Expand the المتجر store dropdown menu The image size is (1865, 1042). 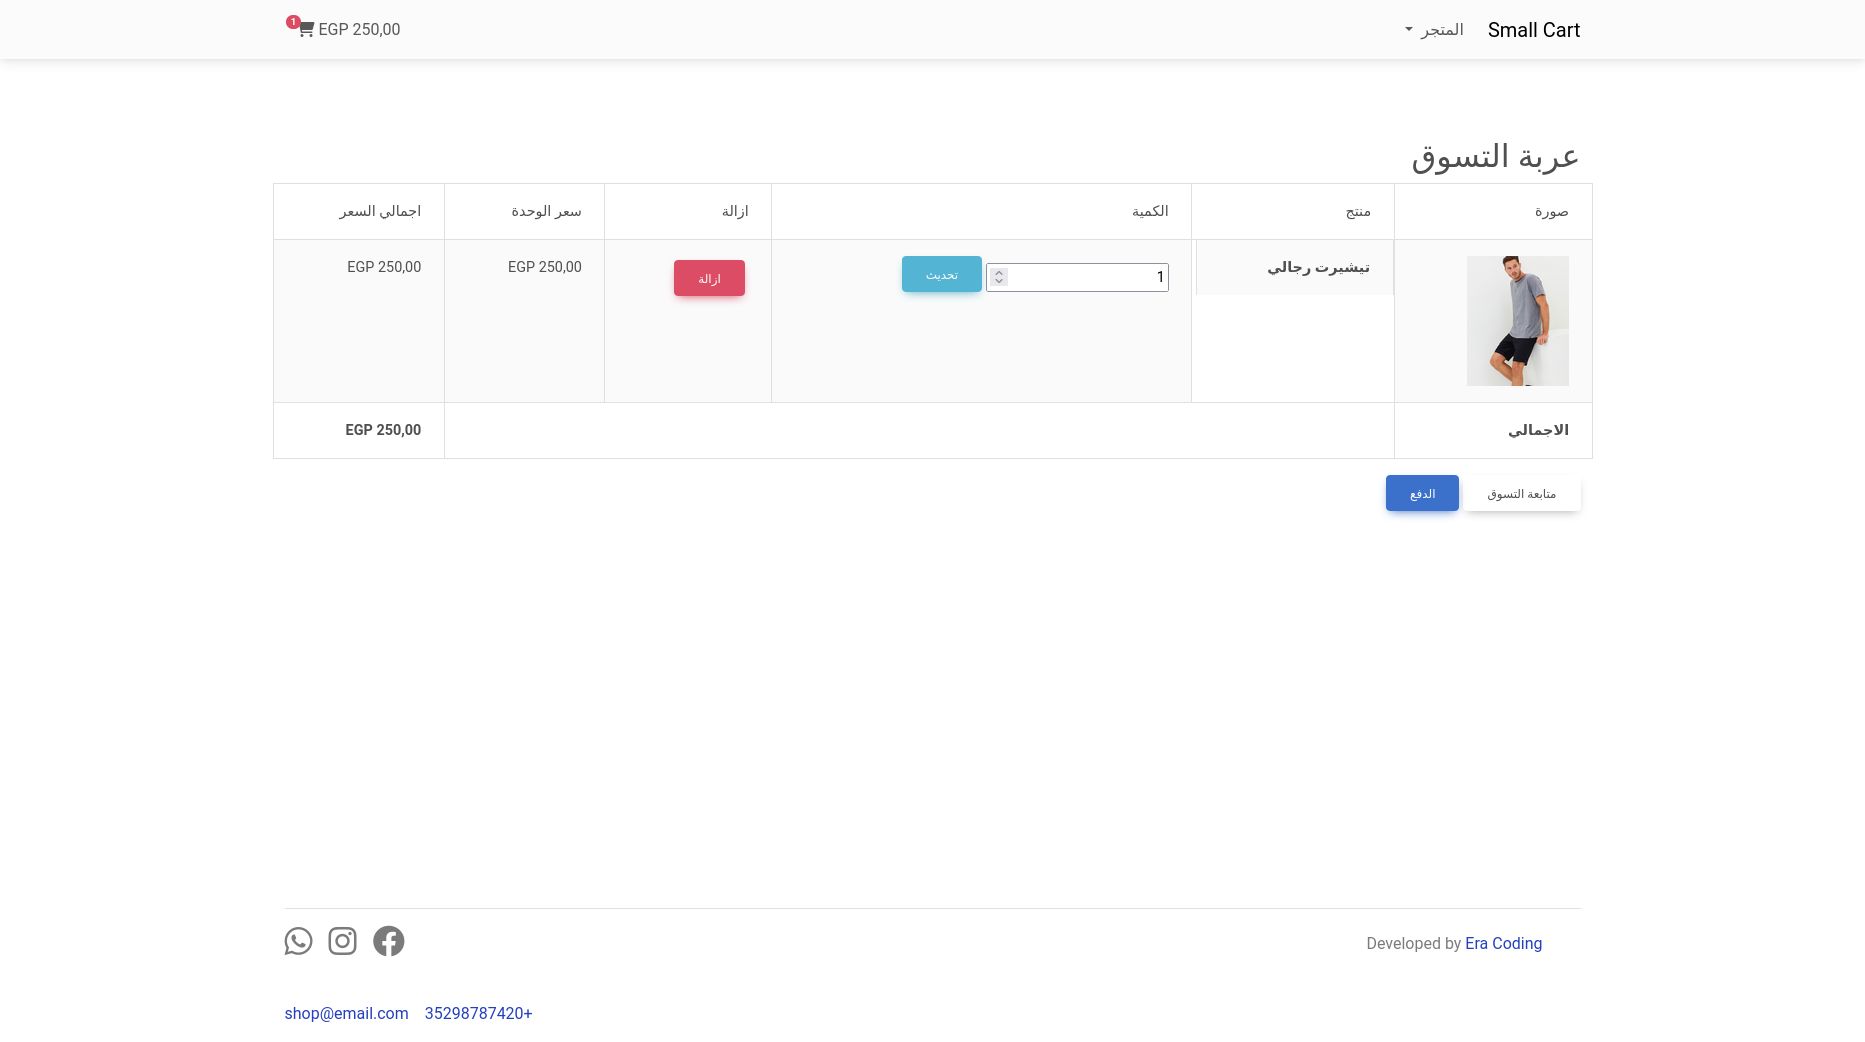[1441, 30]
